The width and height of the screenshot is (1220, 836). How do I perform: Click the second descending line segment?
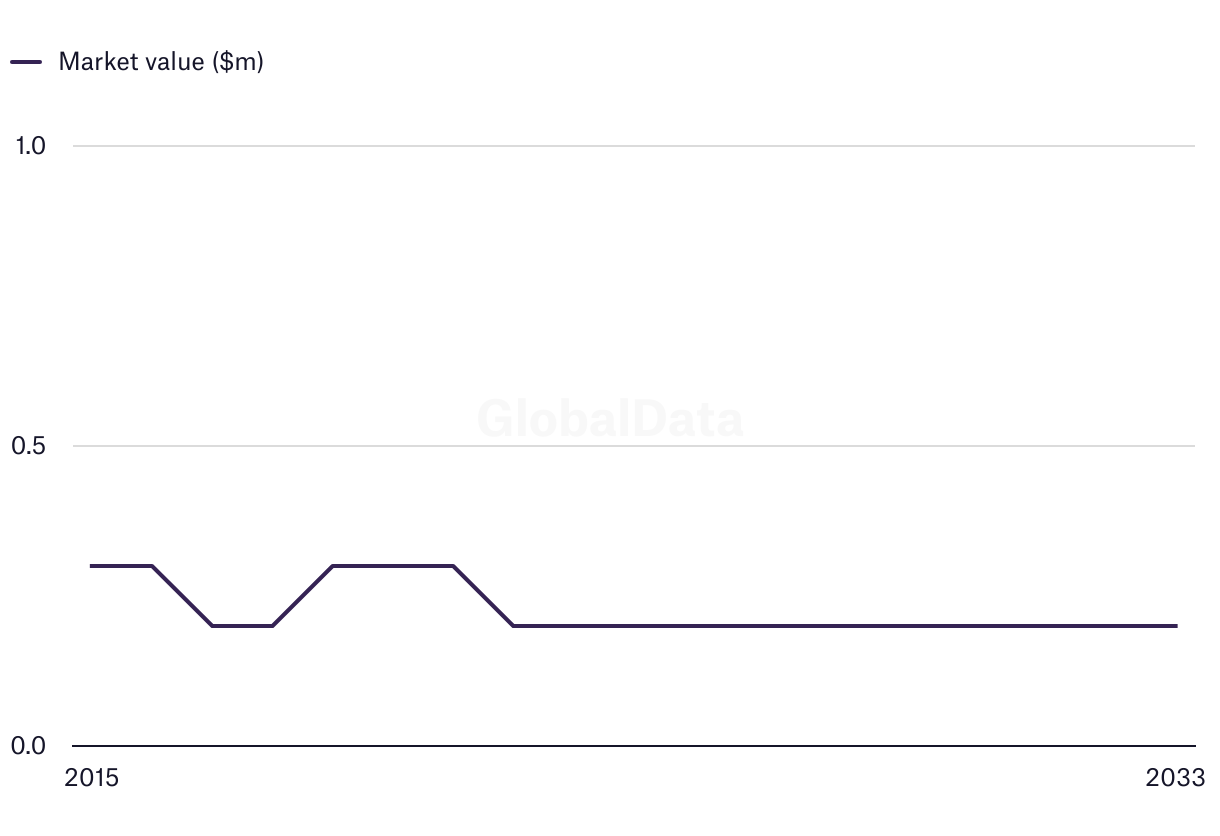coord(483,596)
